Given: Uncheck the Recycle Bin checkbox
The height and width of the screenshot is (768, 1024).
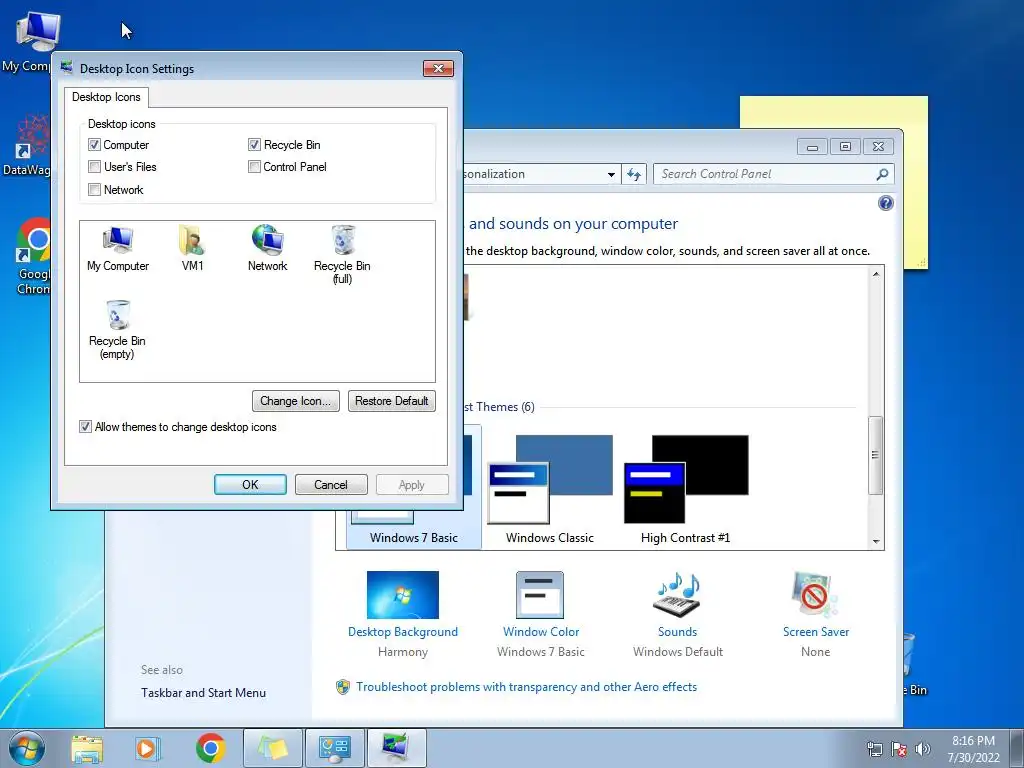Looking at the screenshot, I should (x=255, y=145).
